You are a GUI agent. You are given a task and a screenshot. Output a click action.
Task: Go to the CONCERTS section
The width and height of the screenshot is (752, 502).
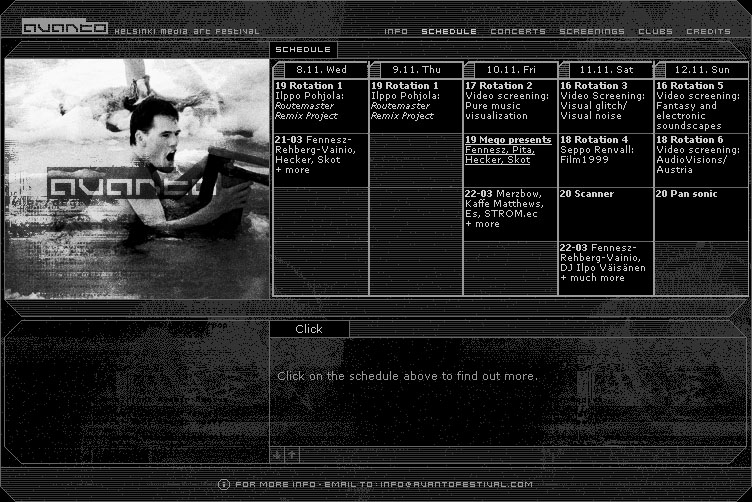(x=518, y=31)
